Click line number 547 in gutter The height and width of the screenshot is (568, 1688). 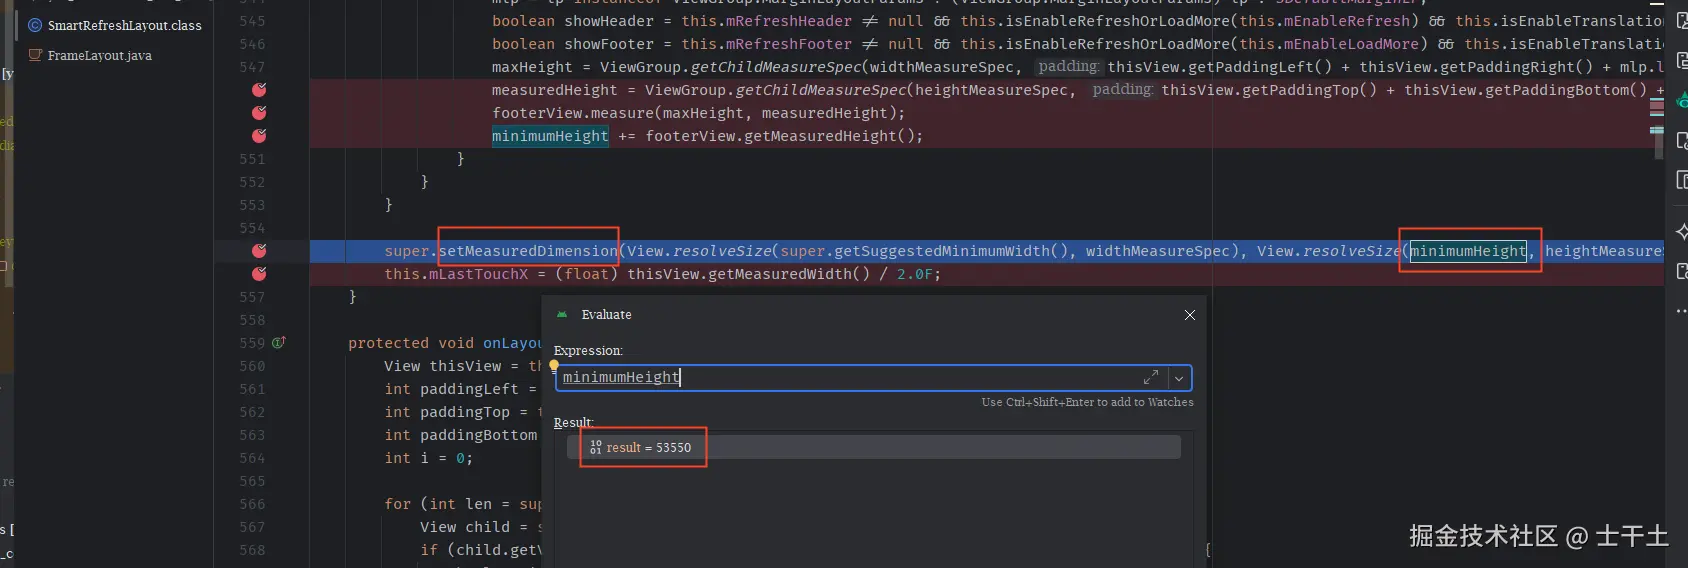pos(252,67)
